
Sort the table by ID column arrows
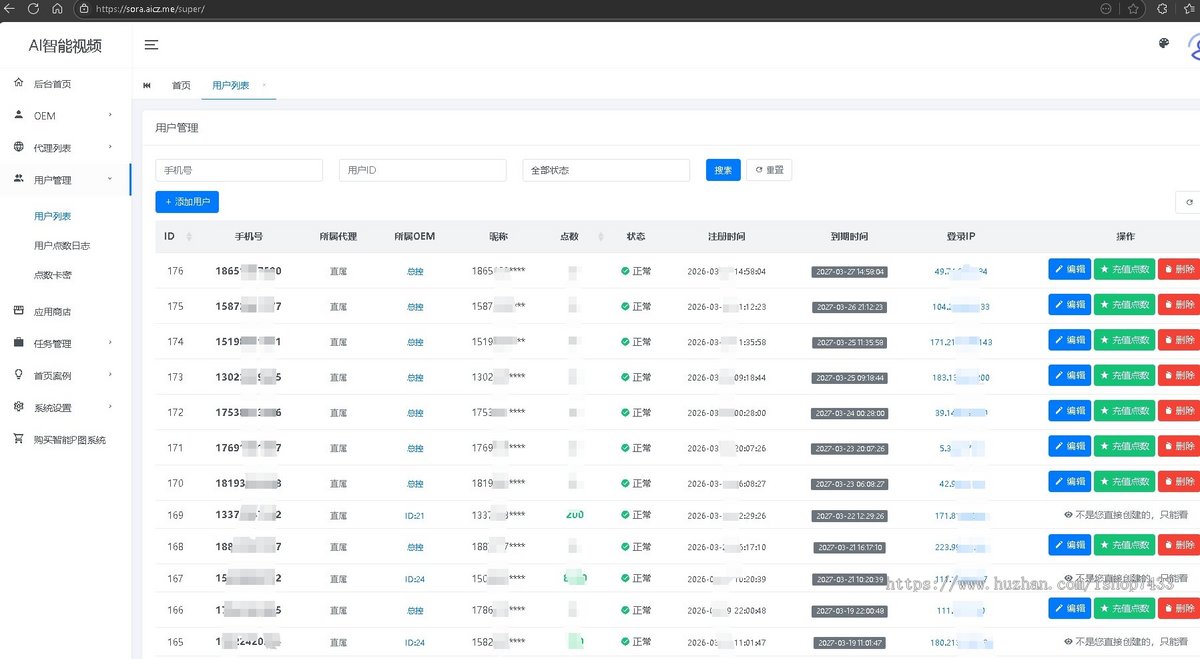190,237
